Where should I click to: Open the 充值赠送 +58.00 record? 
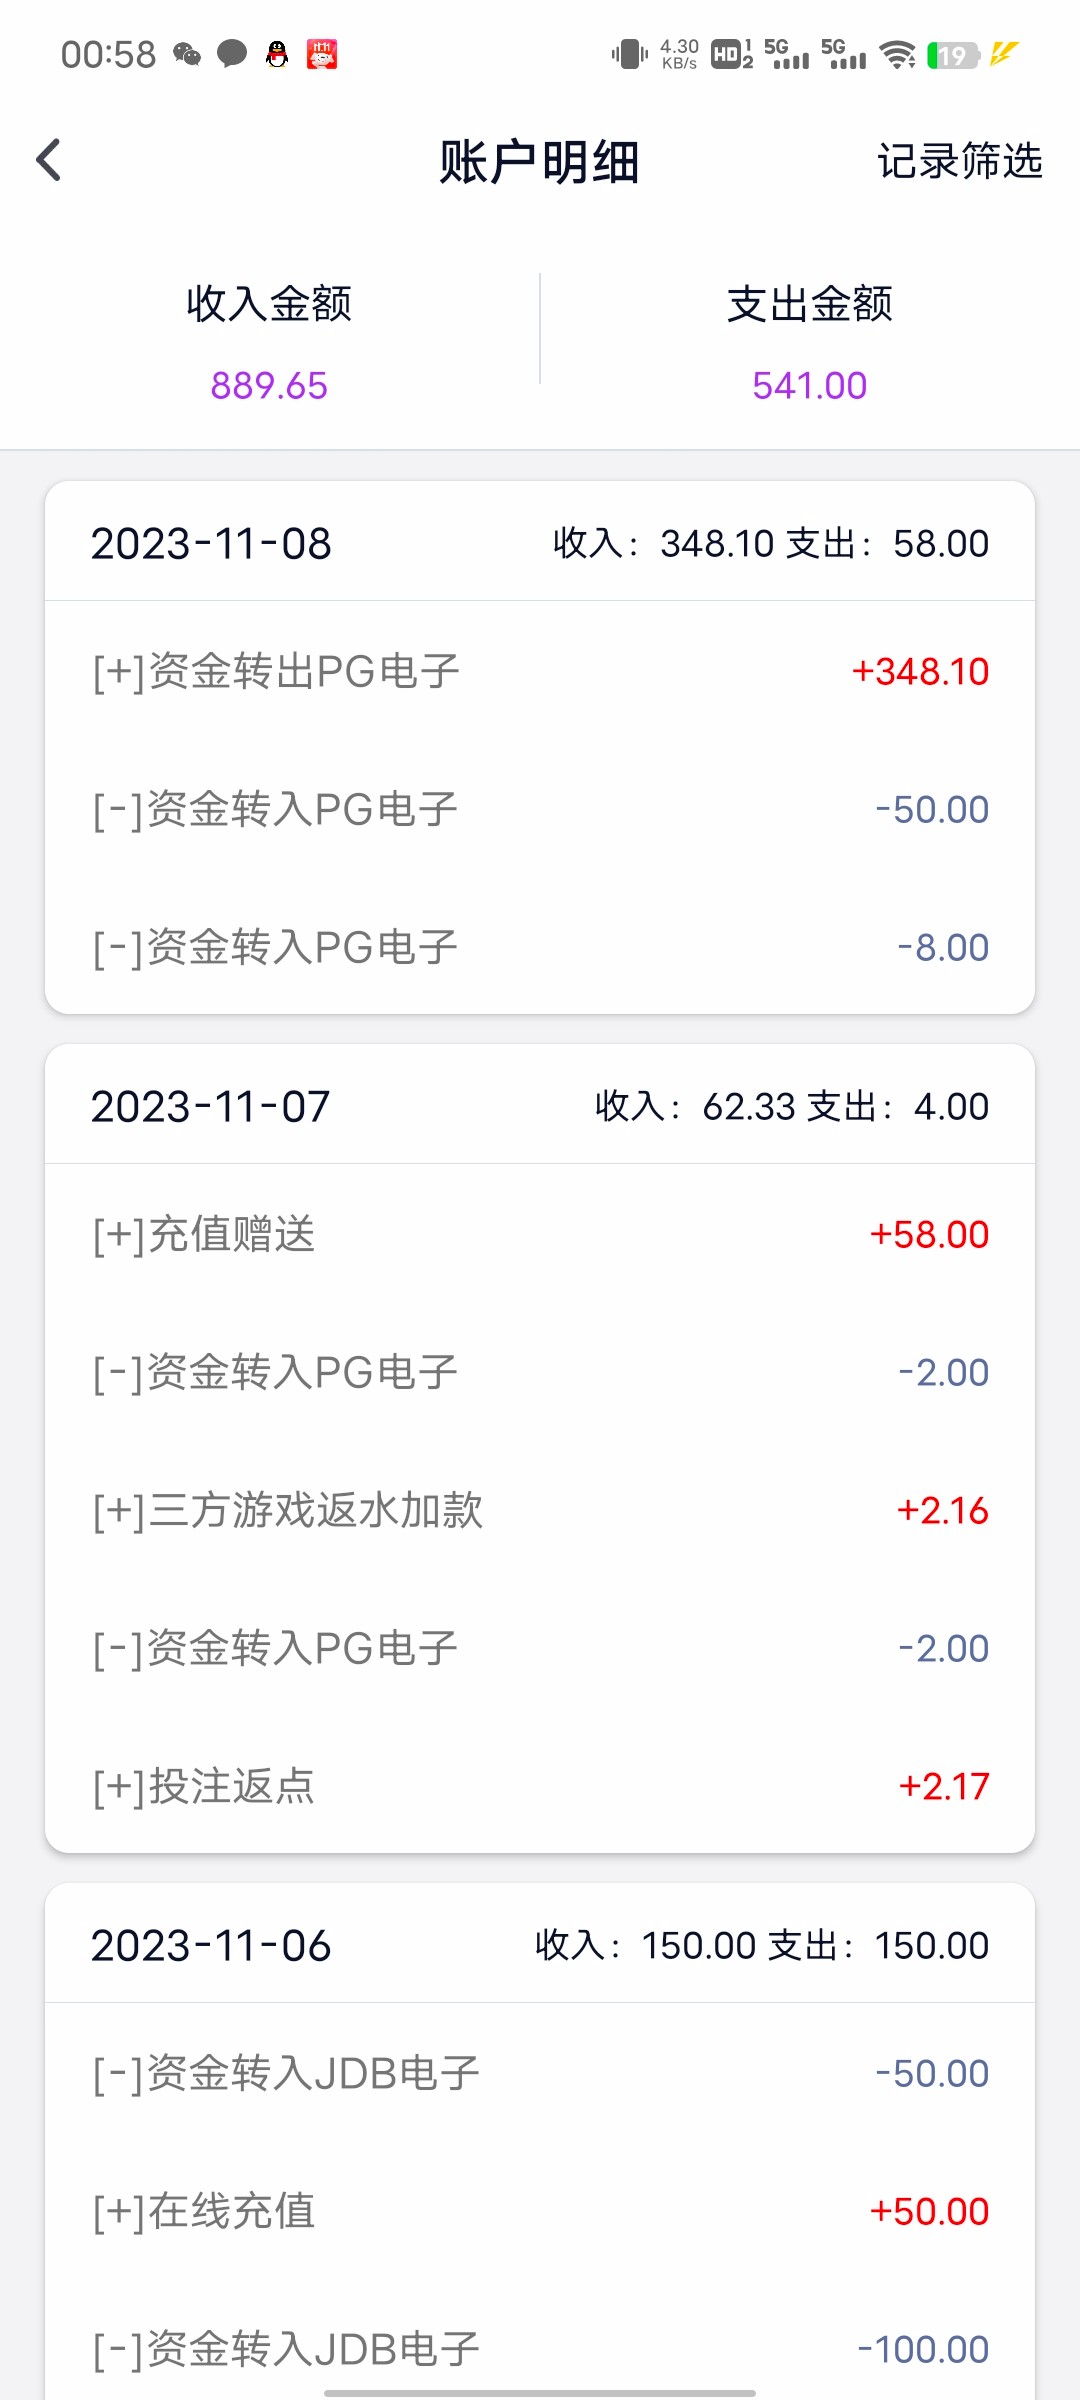tap(540, 1234)
